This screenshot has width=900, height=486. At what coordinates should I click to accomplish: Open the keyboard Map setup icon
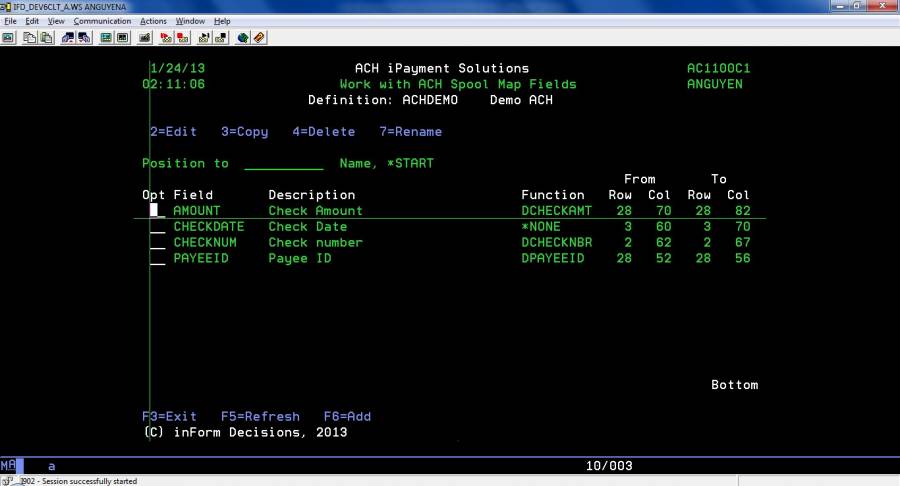144,38
